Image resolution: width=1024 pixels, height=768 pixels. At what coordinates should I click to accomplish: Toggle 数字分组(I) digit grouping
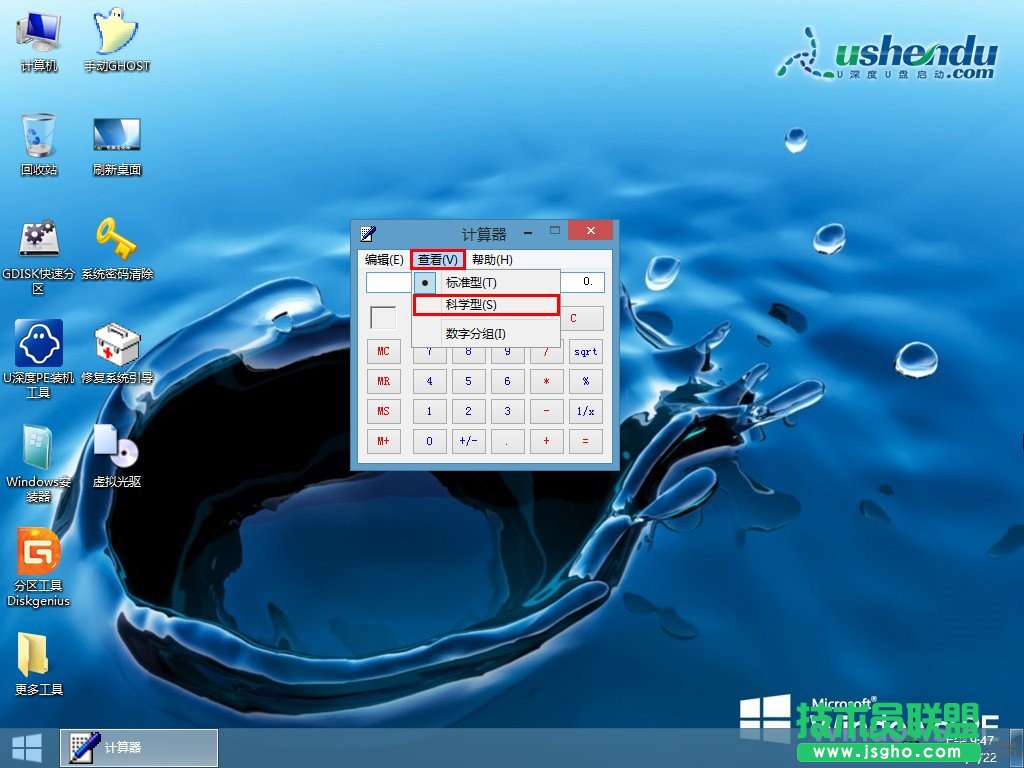(x=476, y=334)
